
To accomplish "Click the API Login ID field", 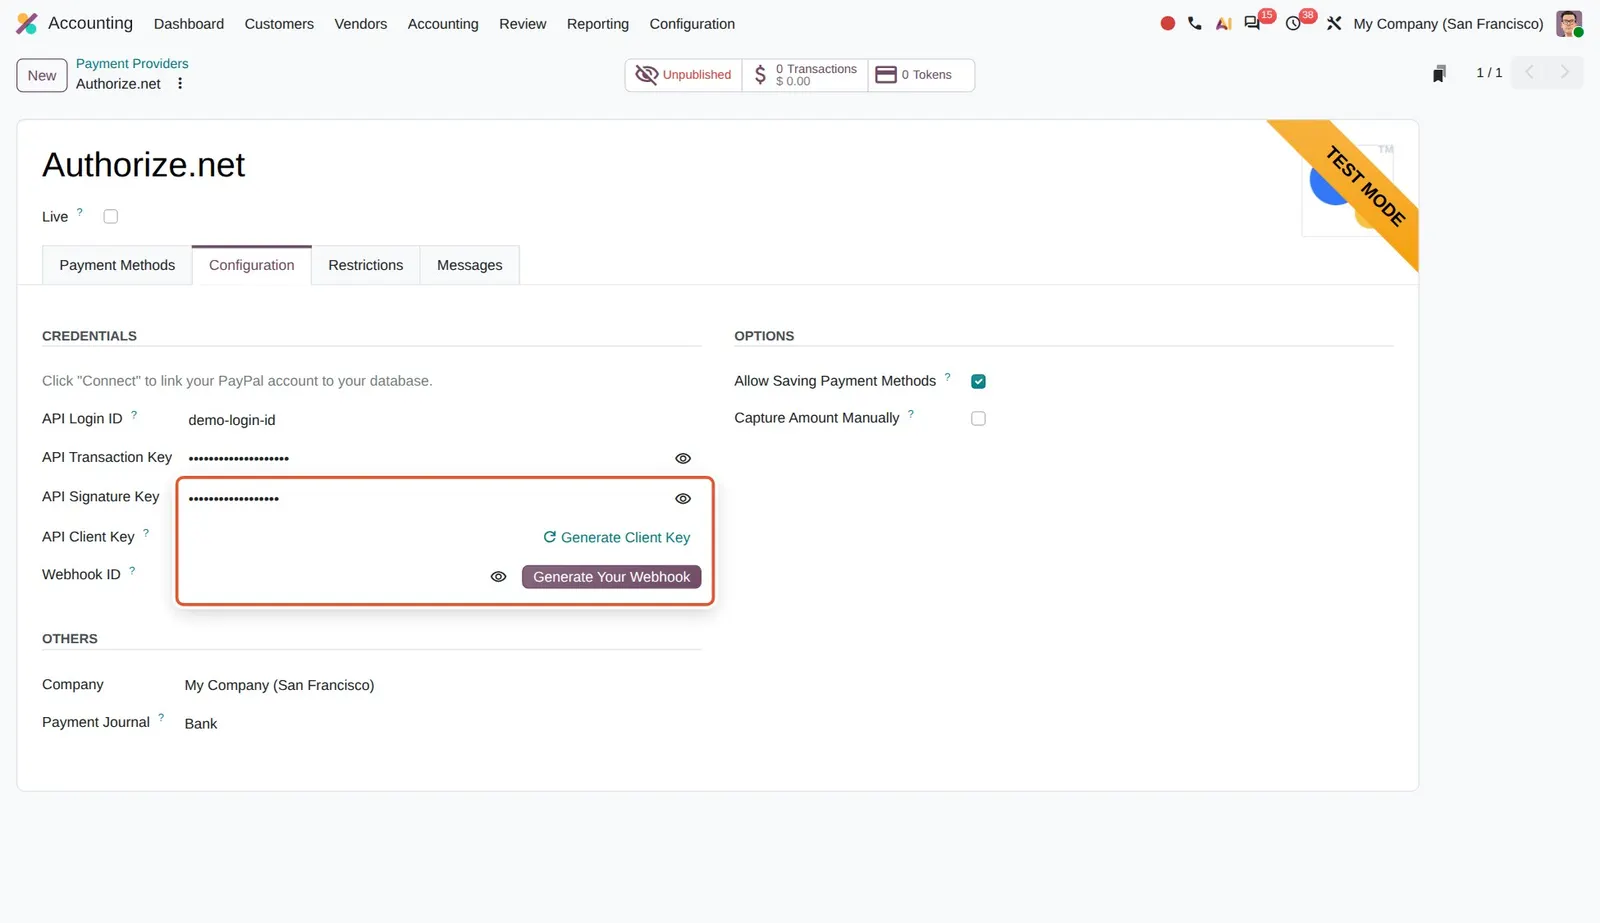I will 444,420.
